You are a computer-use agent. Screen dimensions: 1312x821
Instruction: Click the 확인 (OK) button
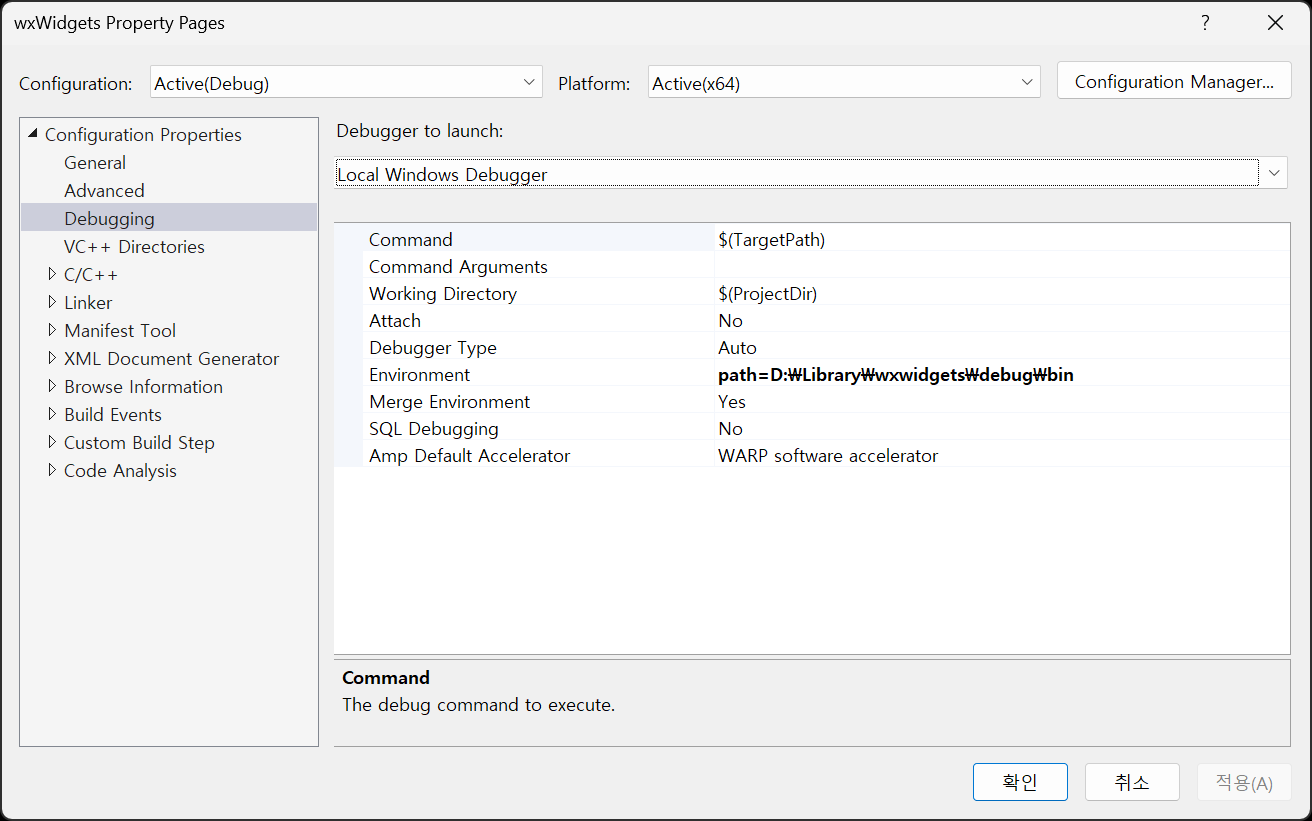coord(1020,782)
